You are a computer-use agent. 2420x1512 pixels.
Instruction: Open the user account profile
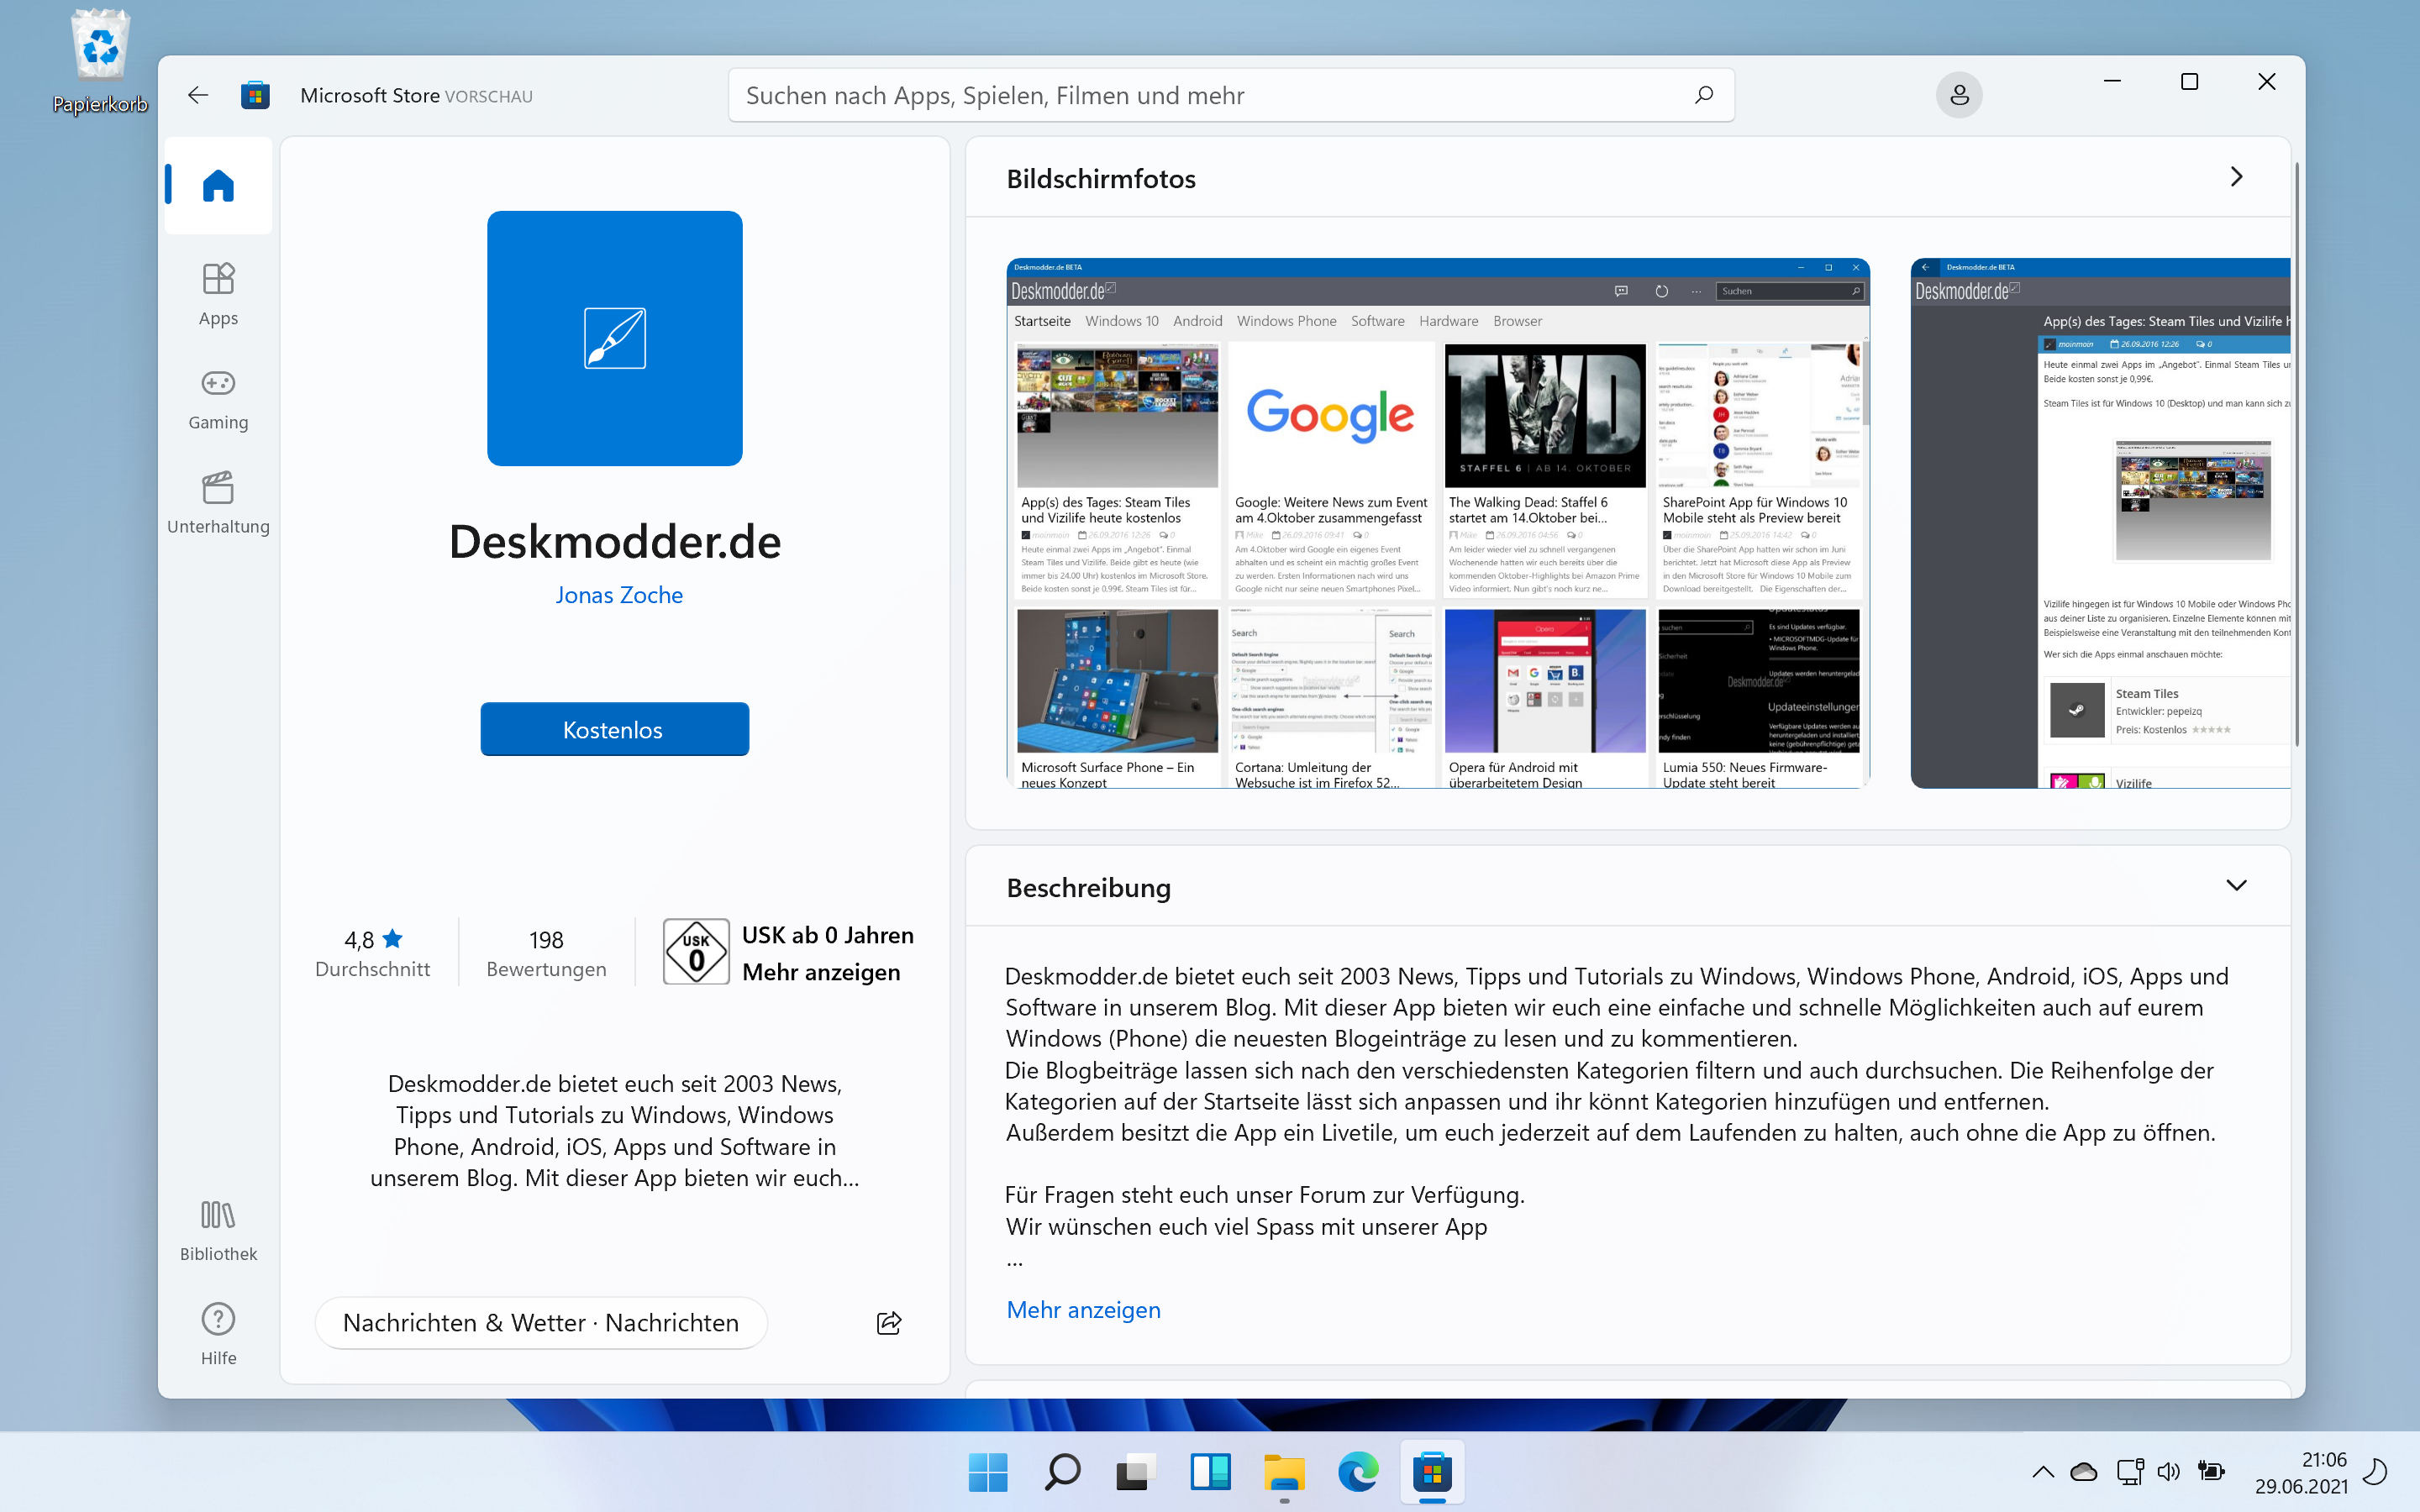pyautogui.click(x=1959, y=95)
